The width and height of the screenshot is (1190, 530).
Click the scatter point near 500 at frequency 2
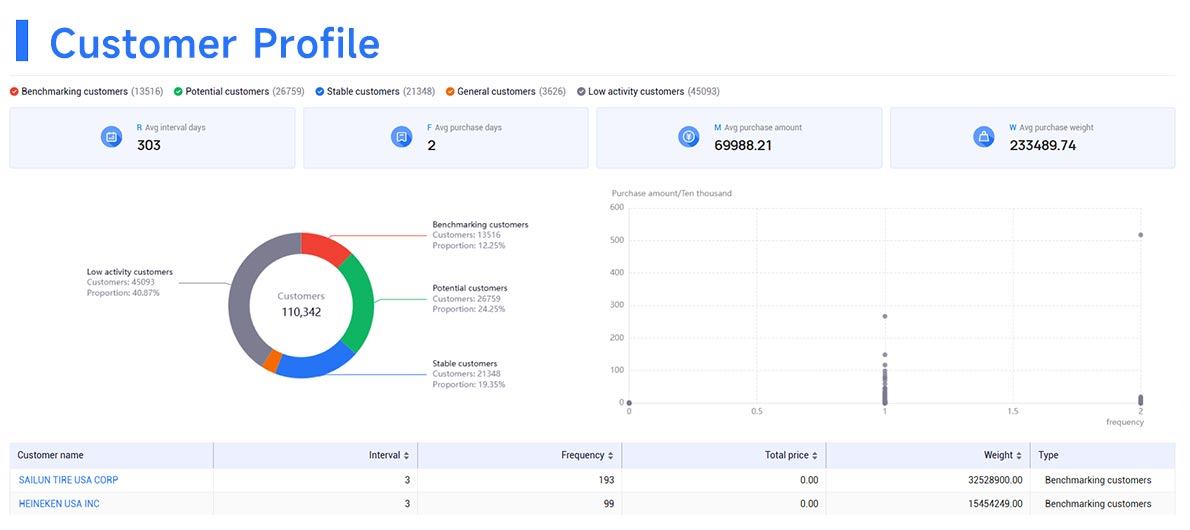coord(1140,235)
